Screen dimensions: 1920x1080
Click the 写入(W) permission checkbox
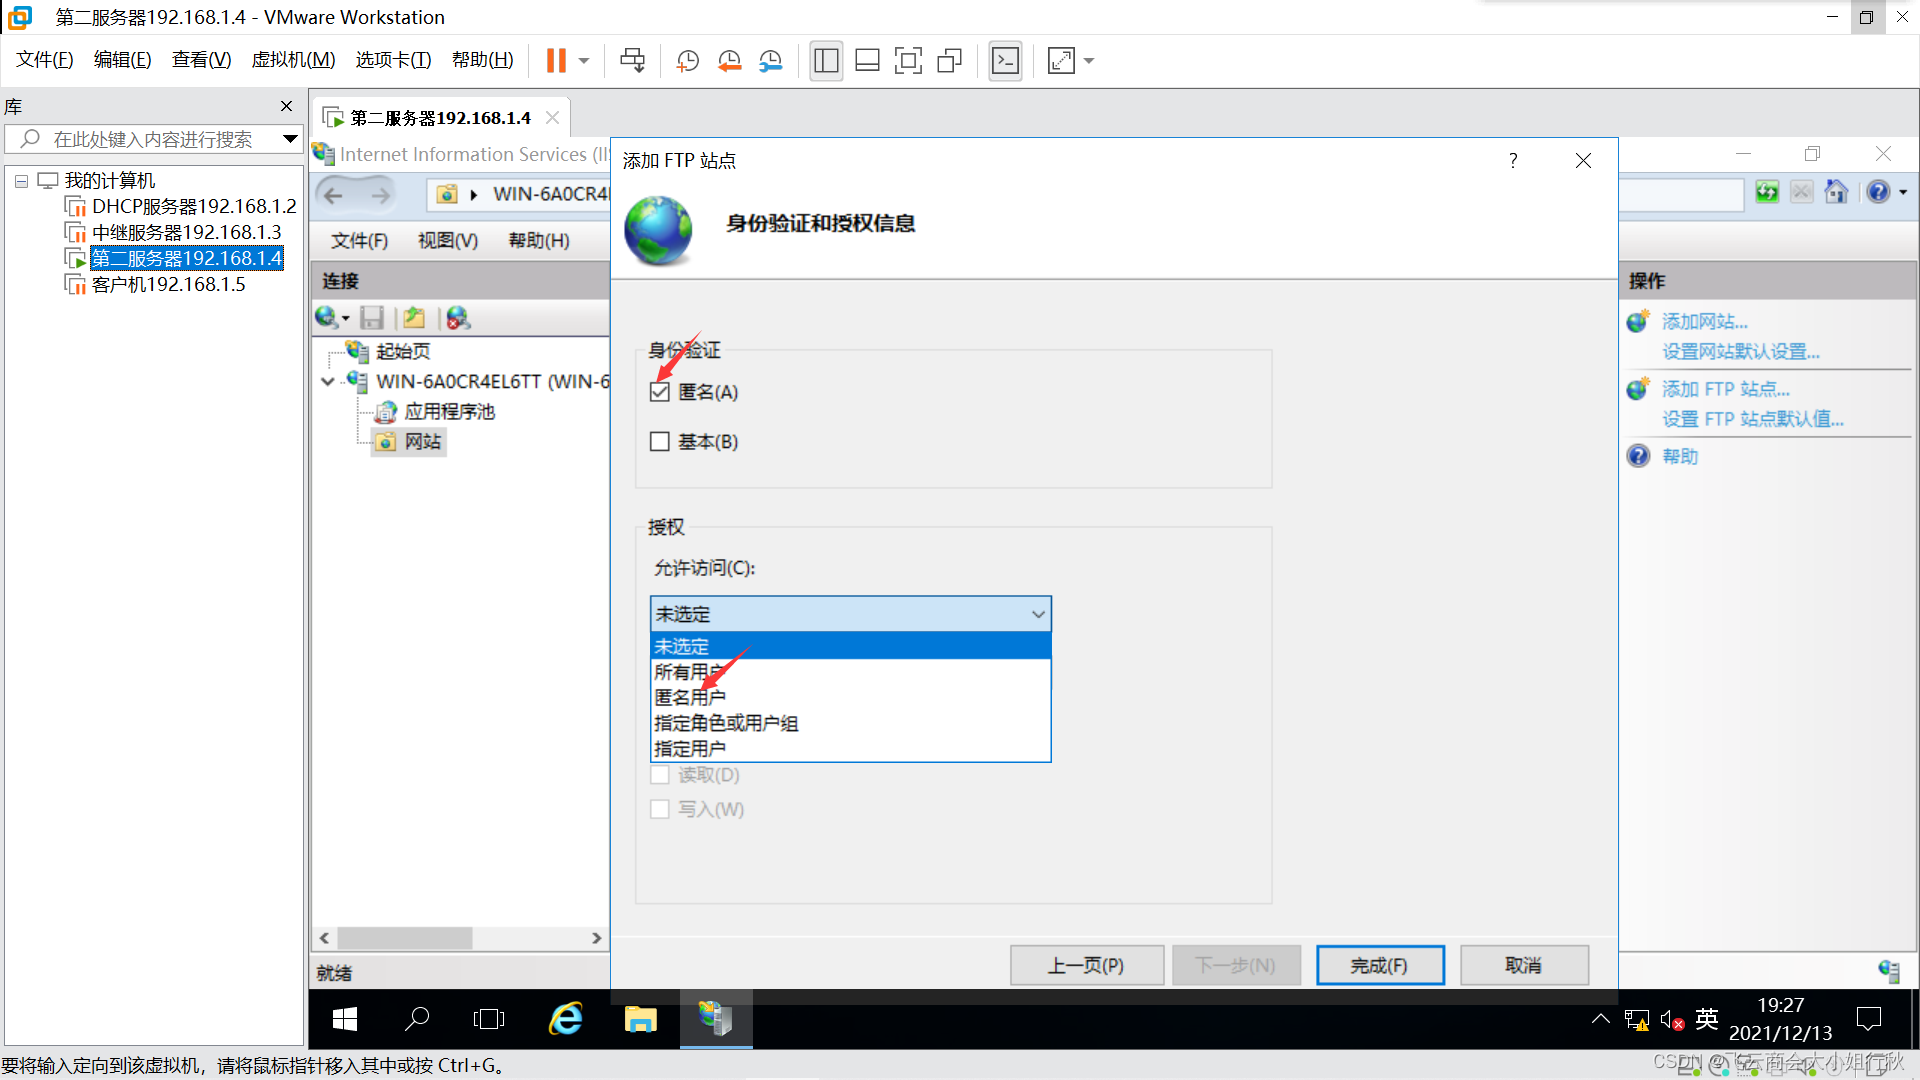click(x=659, y=809)
